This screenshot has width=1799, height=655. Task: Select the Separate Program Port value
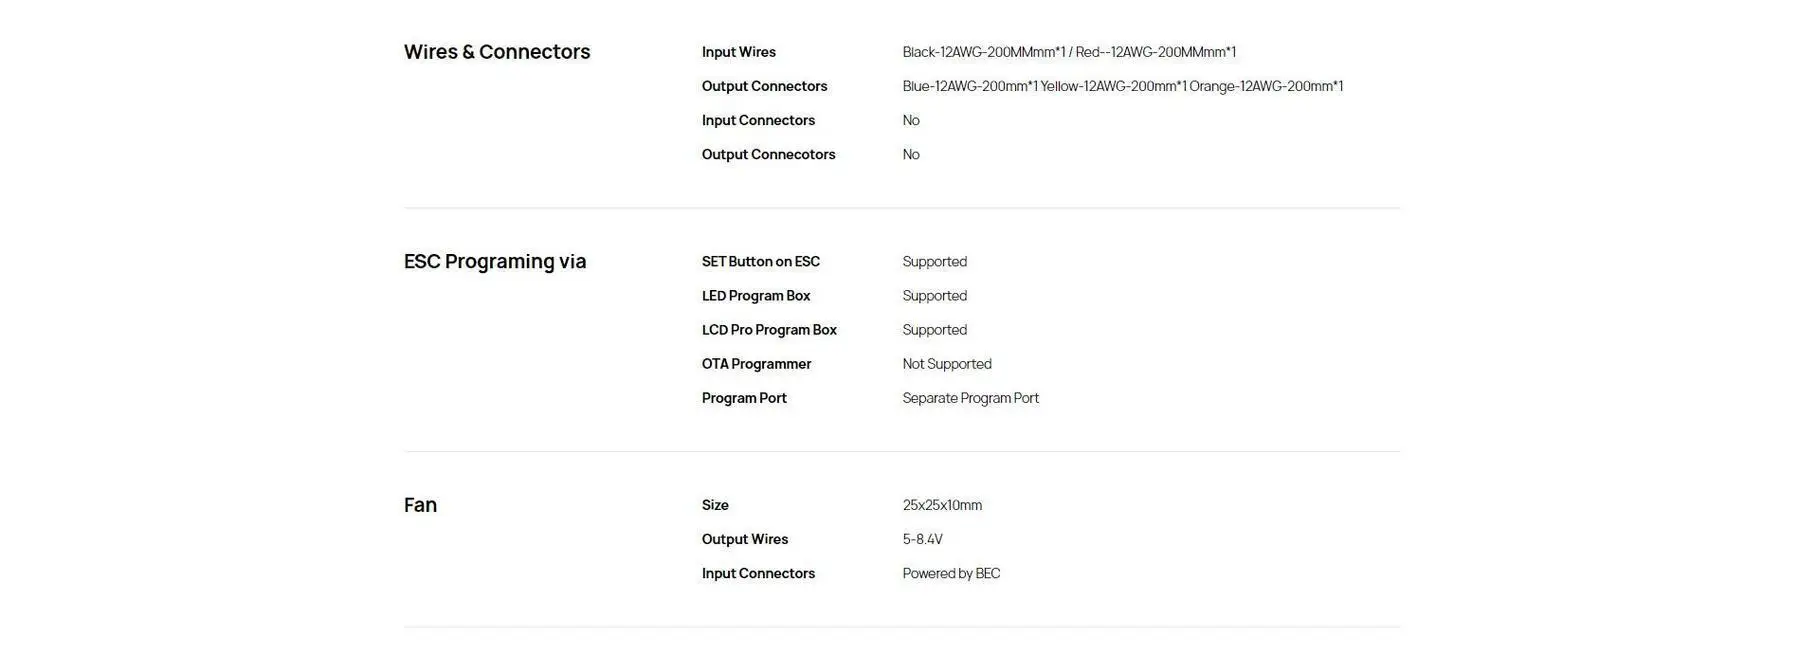coord(970,398)
